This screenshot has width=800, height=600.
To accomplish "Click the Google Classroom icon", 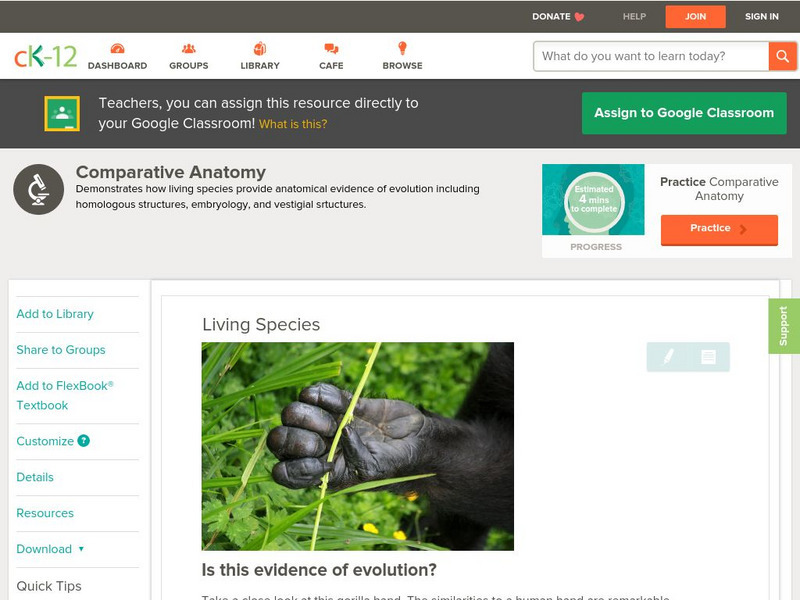I will tap(62, 113).
